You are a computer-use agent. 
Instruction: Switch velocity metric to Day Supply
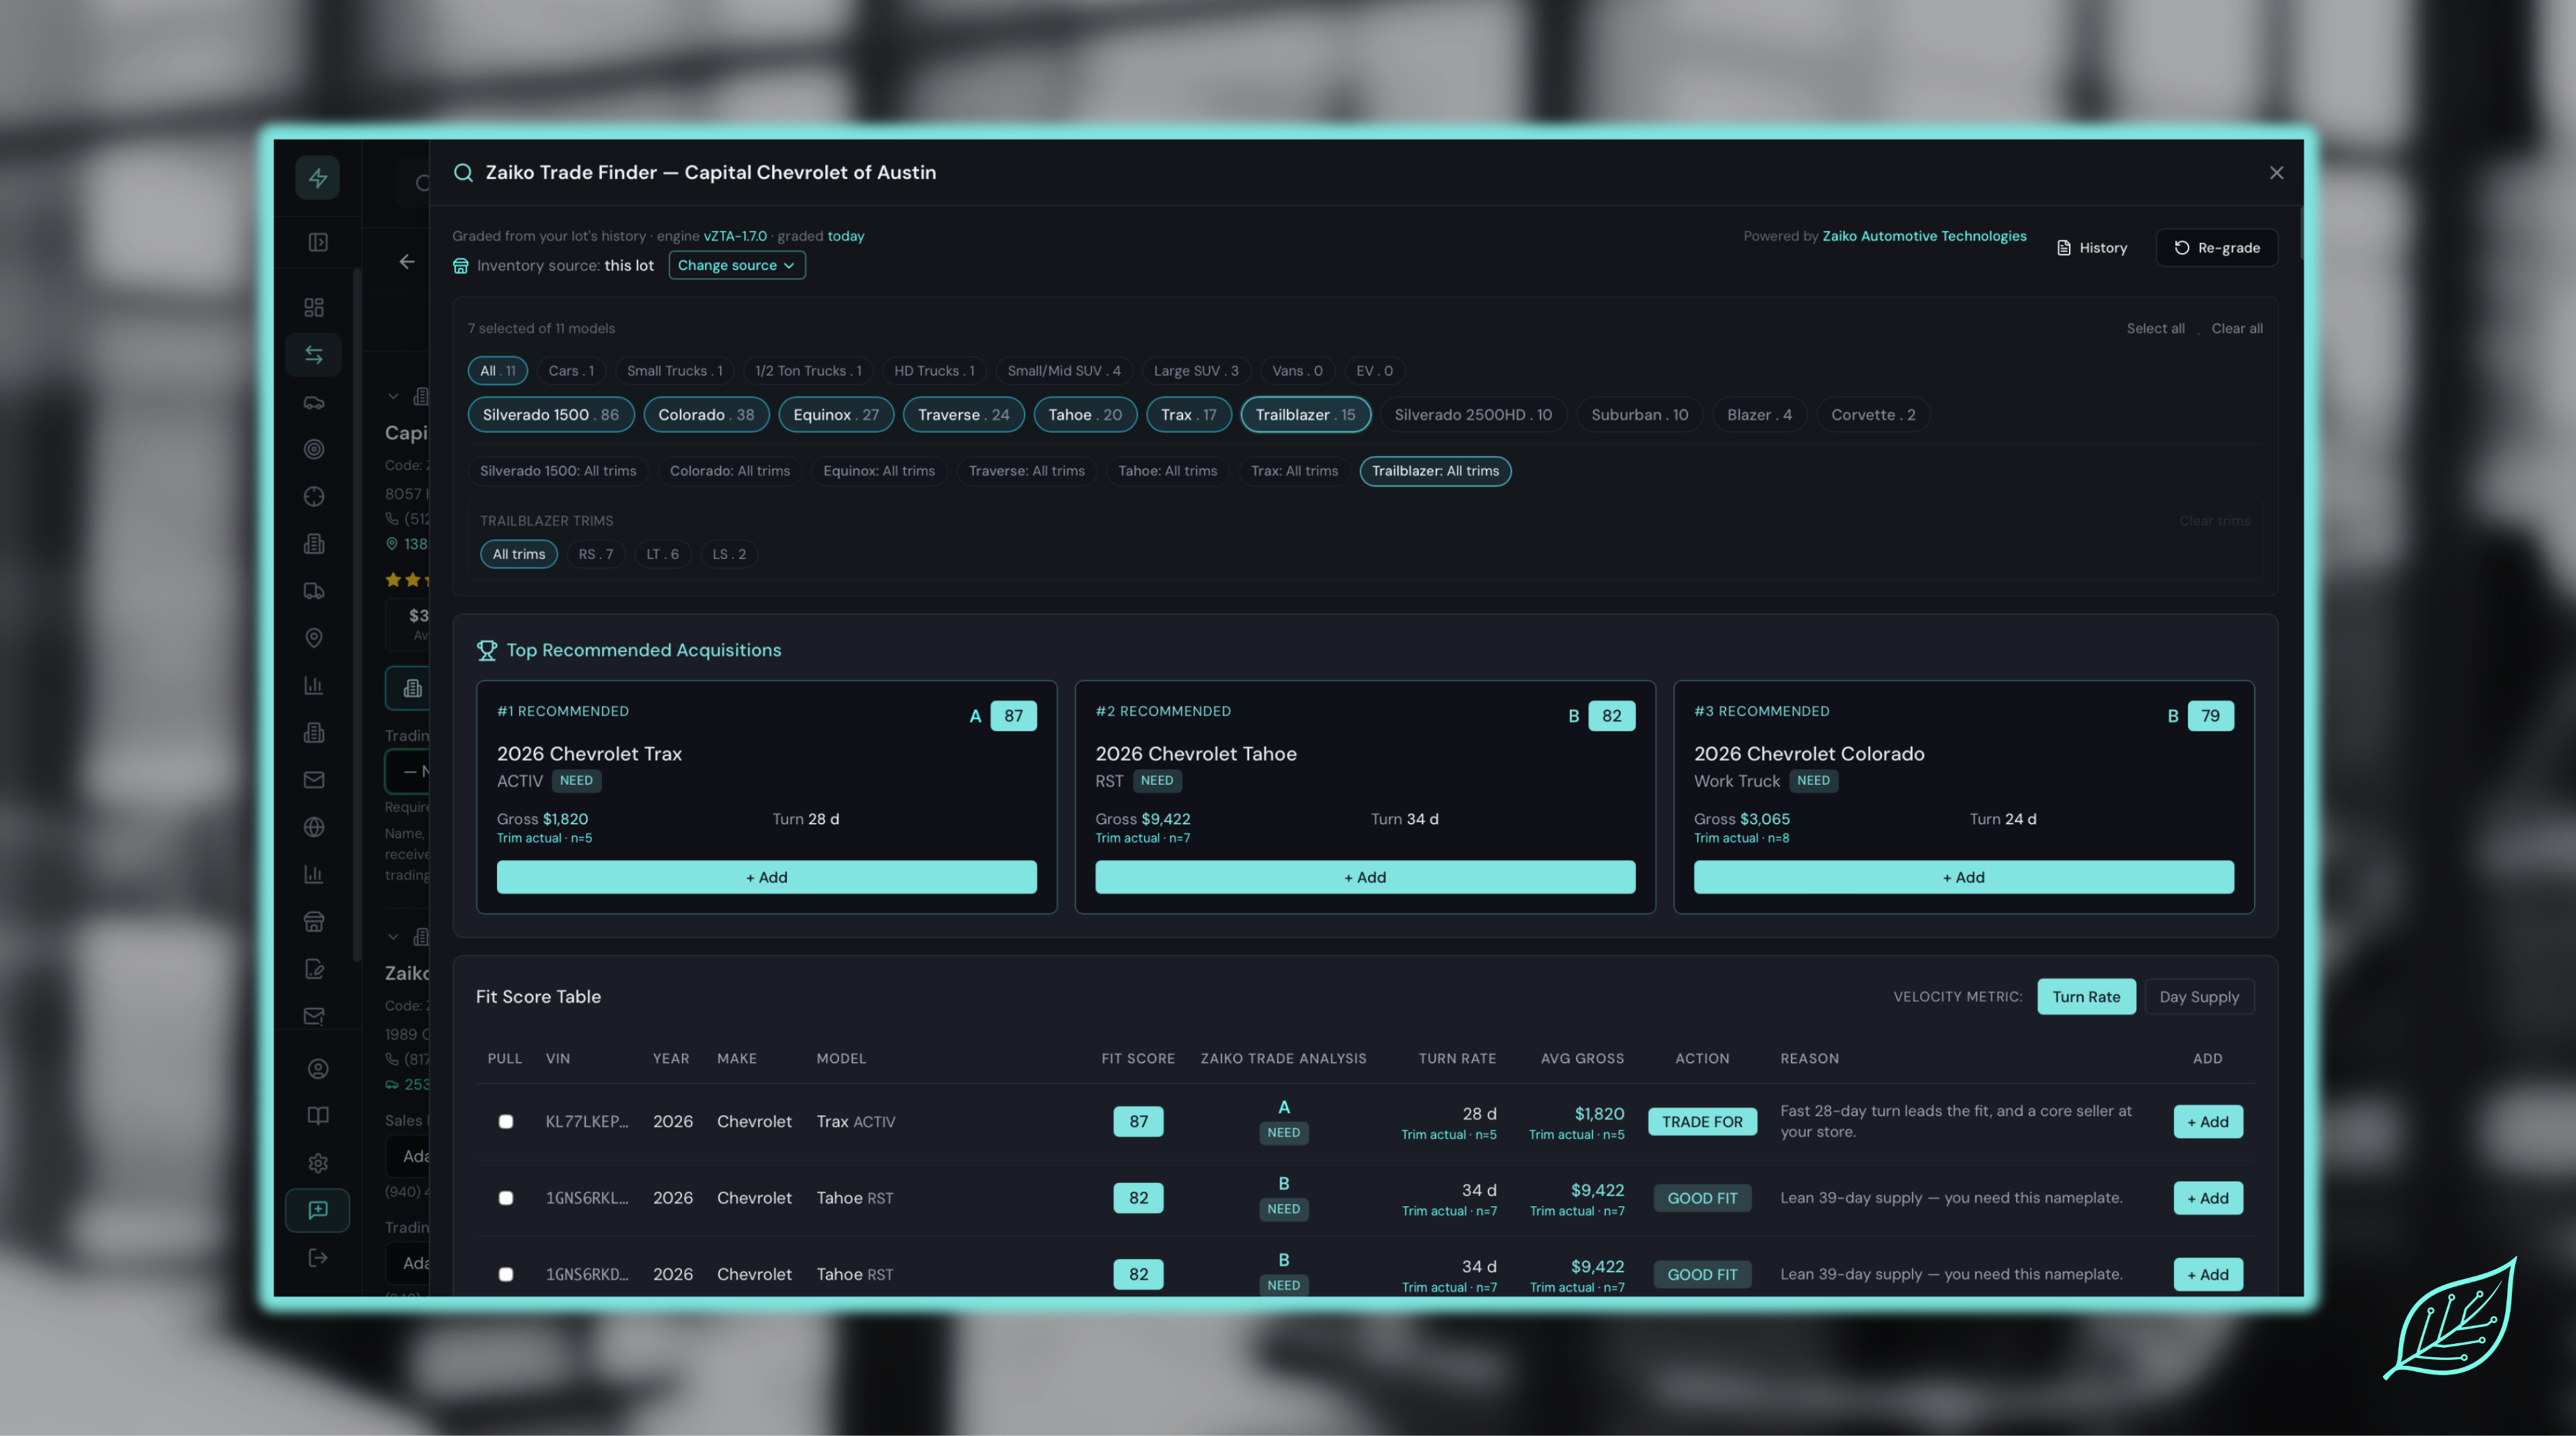coord(2199,997)
